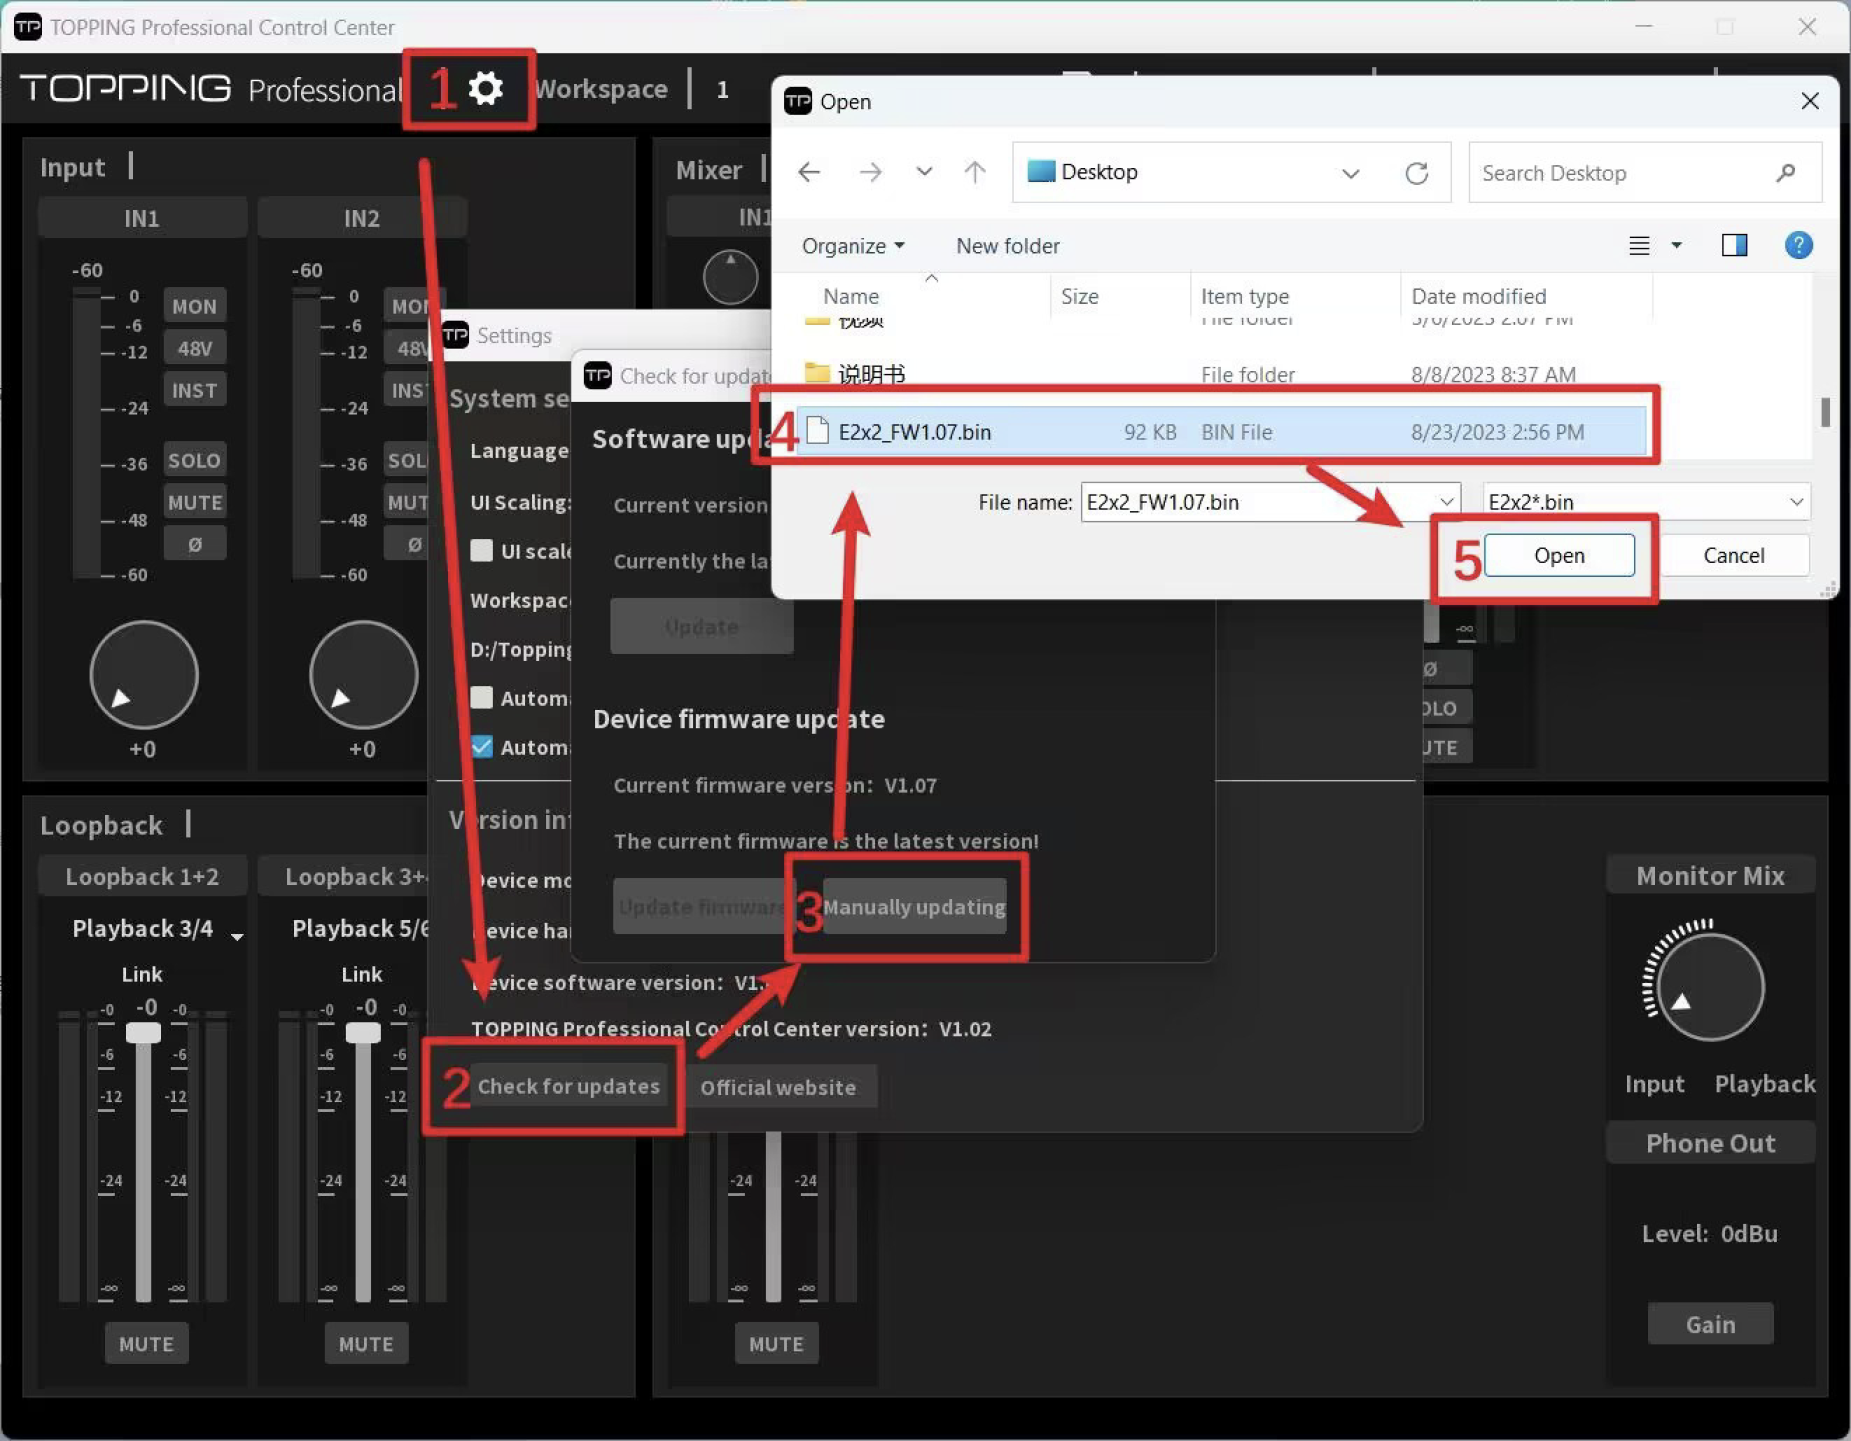Screen dimensions: 1851x1441
Task: Click the Manually updating button
Action: pos(913,907)
